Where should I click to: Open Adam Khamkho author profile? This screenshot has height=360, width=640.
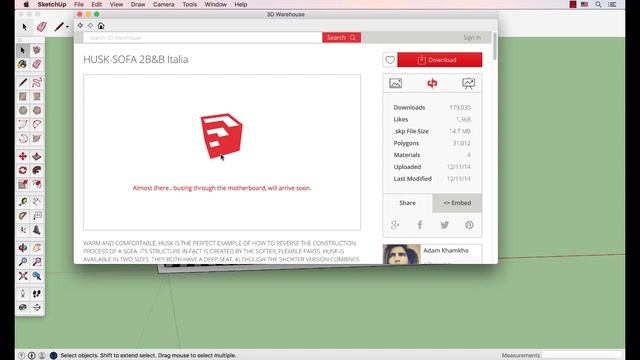(446, 250)
